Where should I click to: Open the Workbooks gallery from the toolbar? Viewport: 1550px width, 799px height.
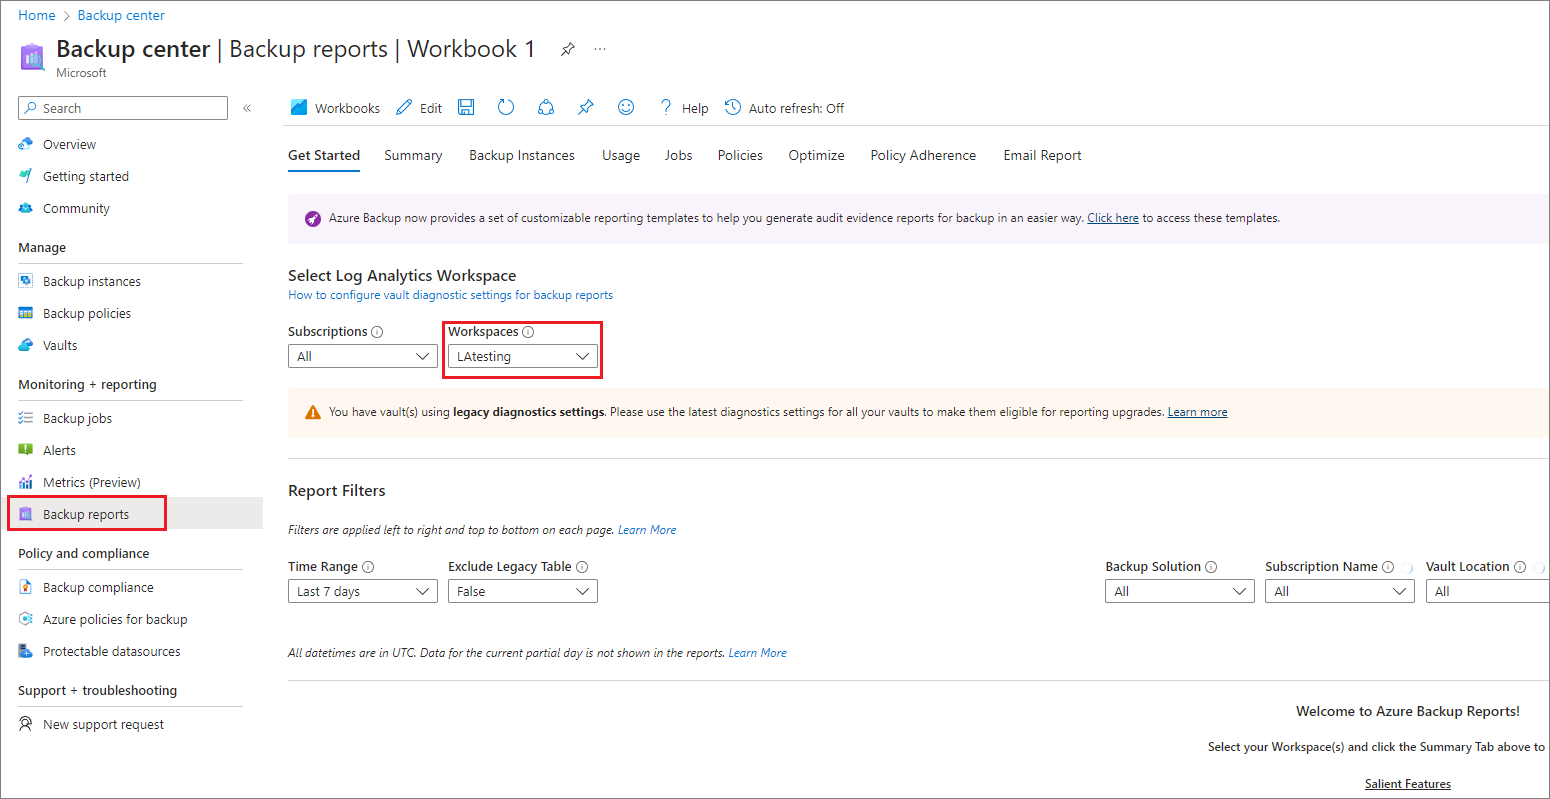(x=335, y=108)
